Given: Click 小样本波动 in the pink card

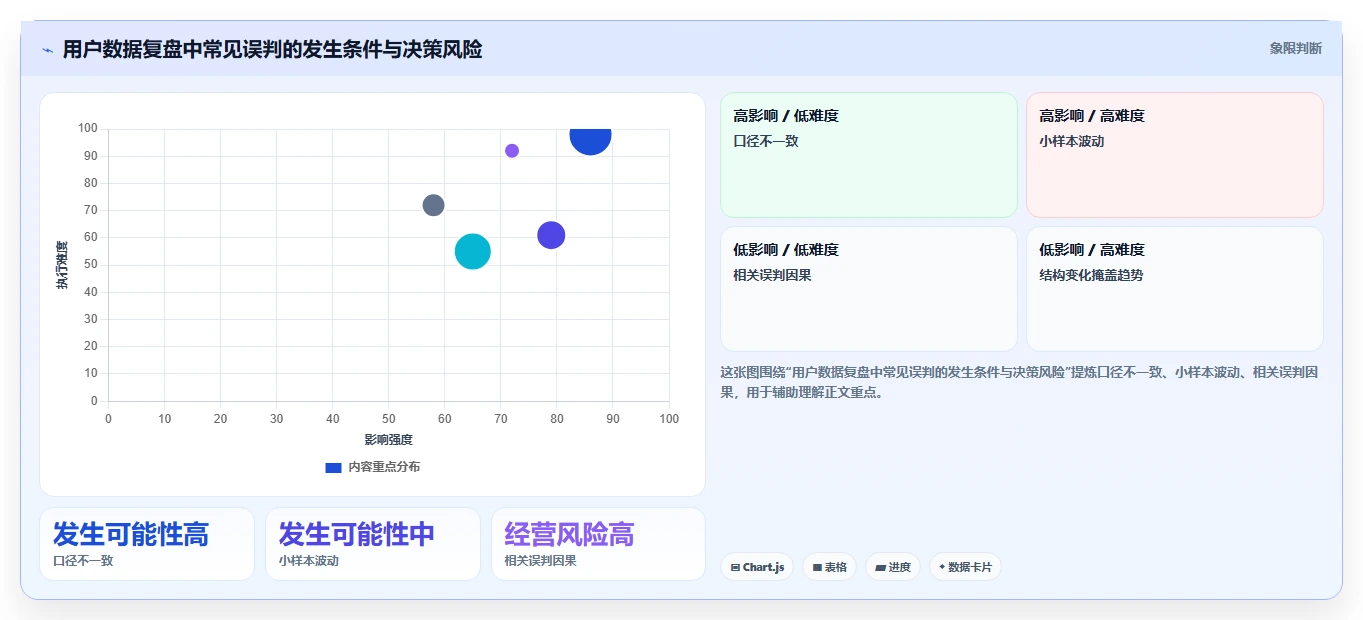Looking at the screenshot, I should coord(1072,141).
